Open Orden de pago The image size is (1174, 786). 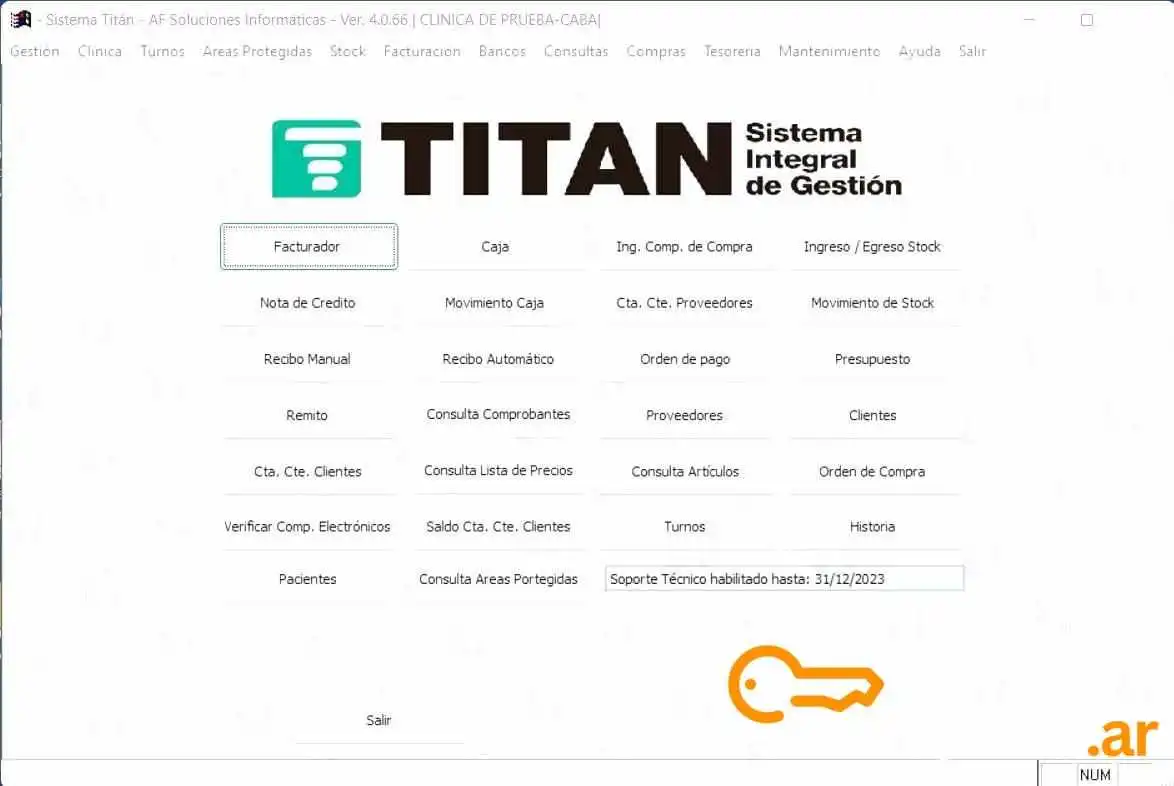(685, 359)
